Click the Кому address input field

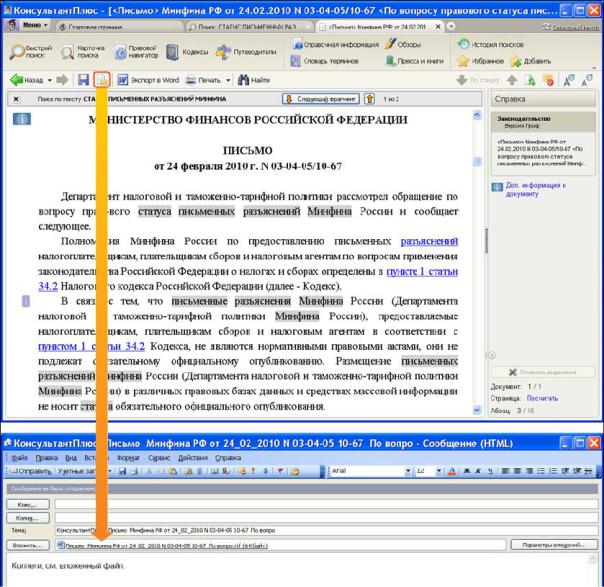coord(326,504)
